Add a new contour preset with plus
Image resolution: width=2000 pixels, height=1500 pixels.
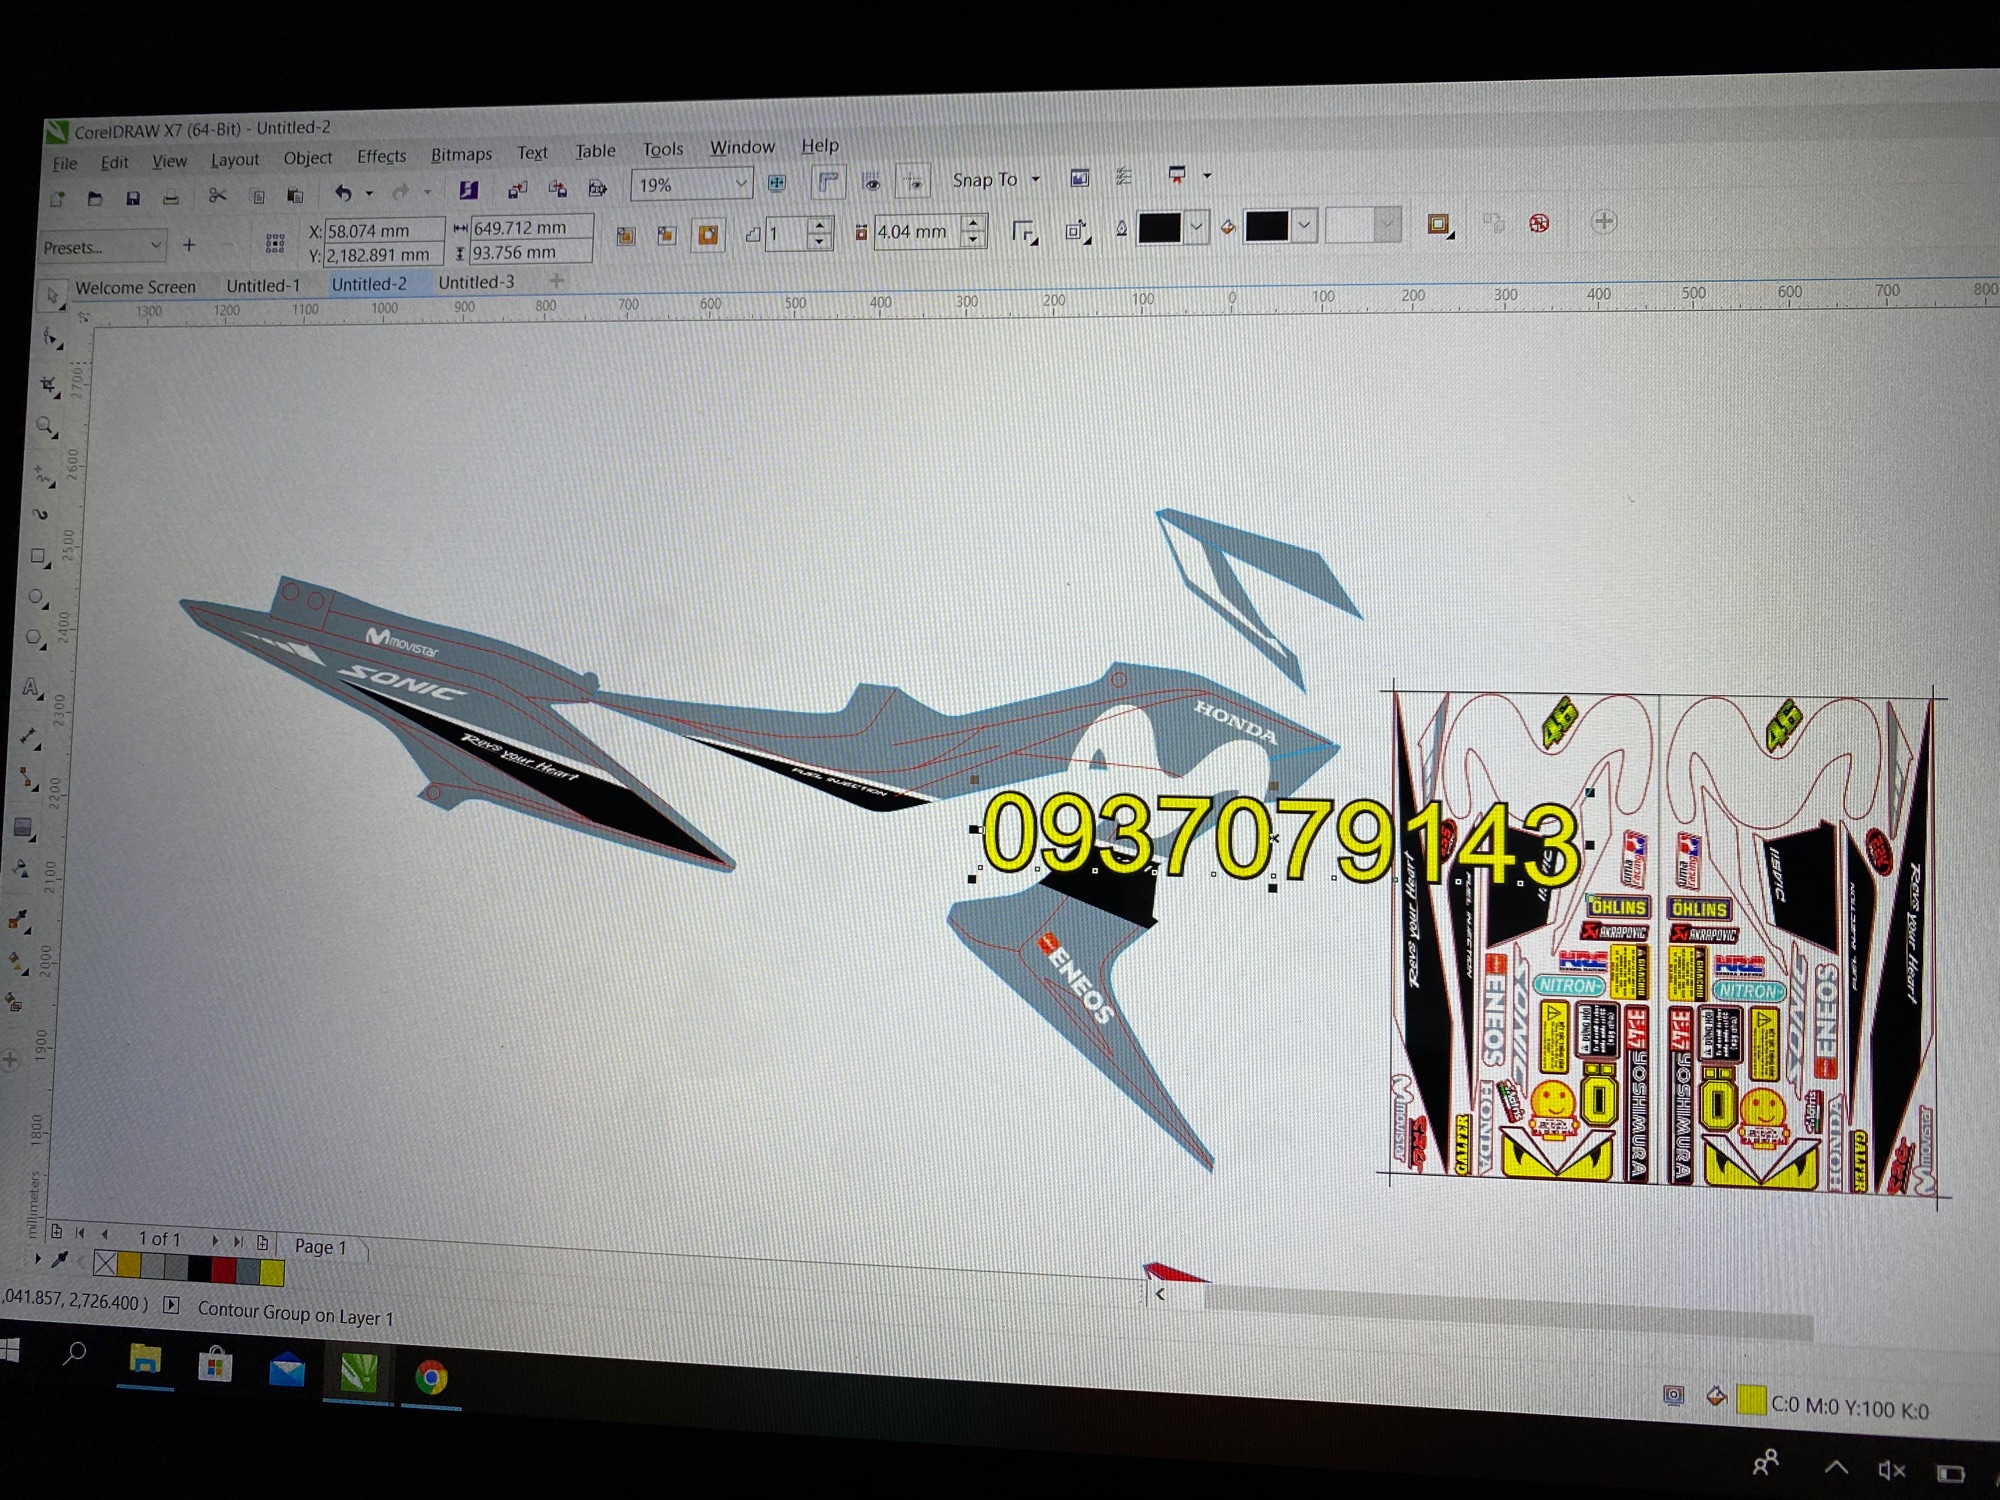(x=189, y=244)
